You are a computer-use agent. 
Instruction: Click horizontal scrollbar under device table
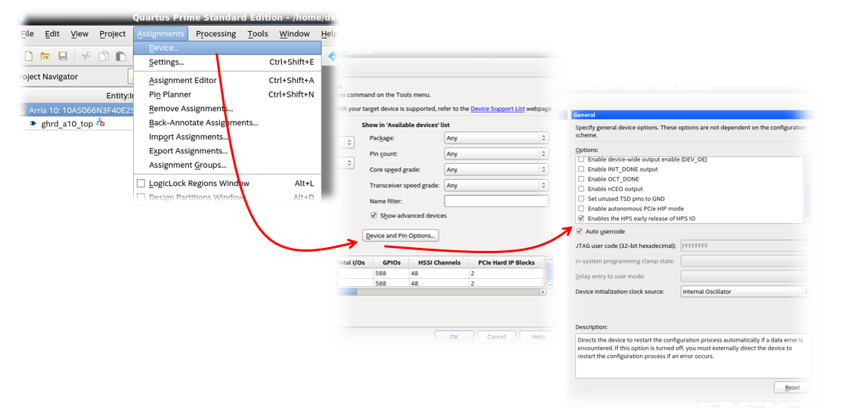(440, 292)
